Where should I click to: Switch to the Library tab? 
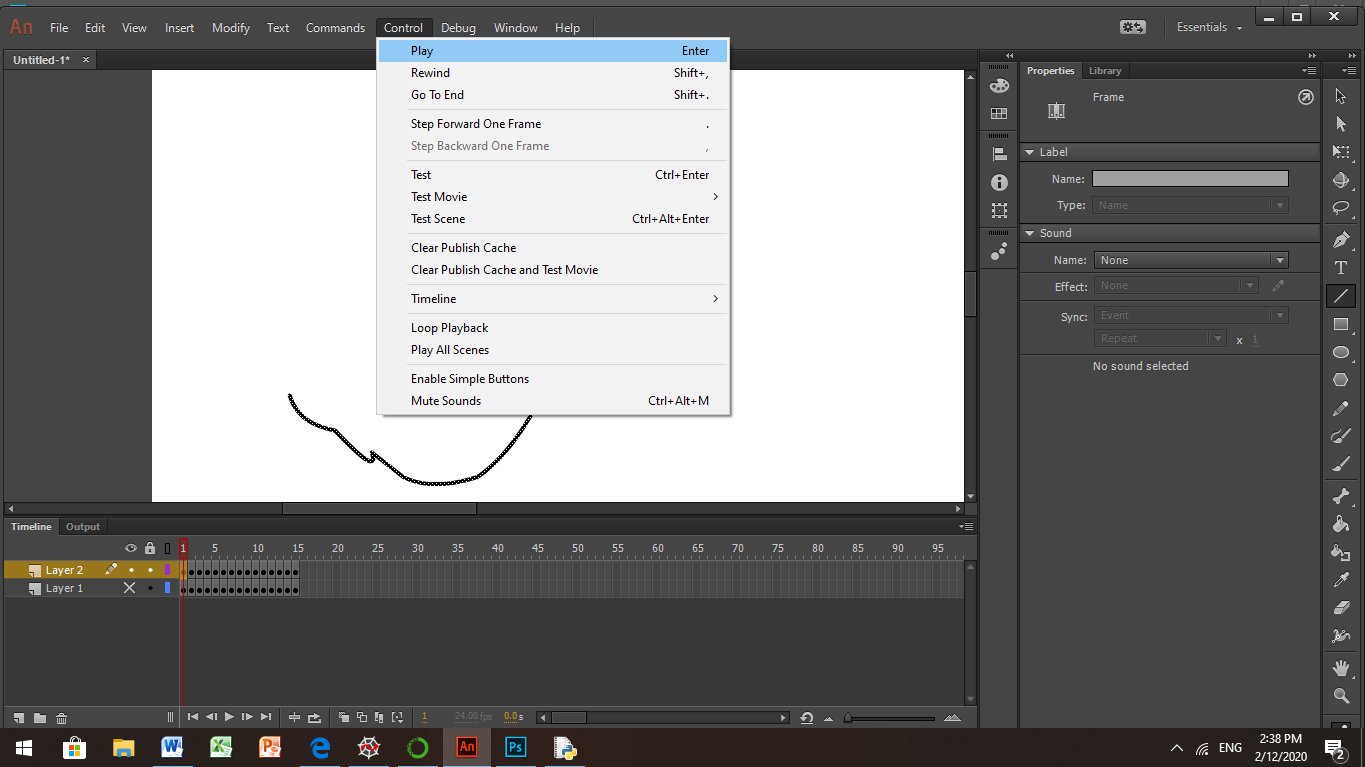[1105, 71]
